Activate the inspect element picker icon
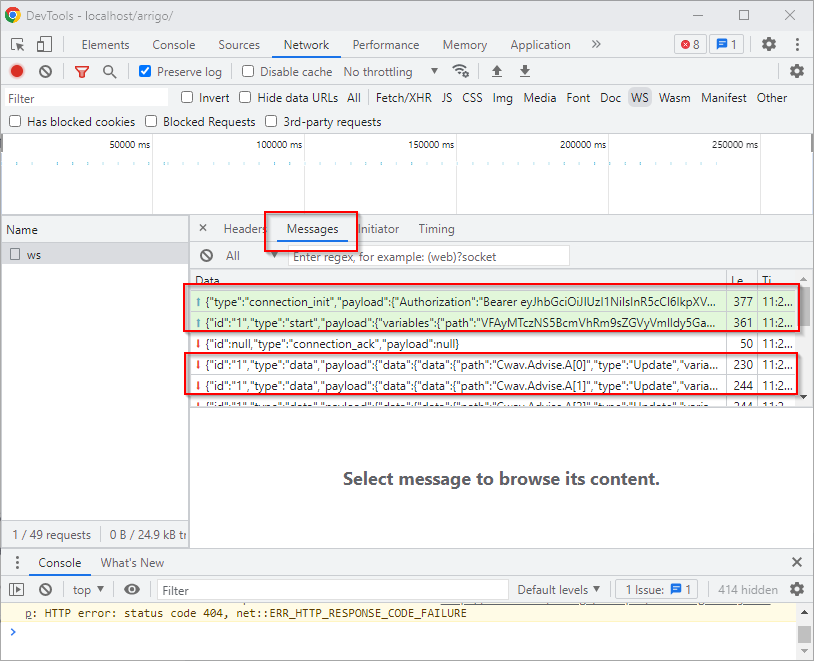 (x=17, y=45)
